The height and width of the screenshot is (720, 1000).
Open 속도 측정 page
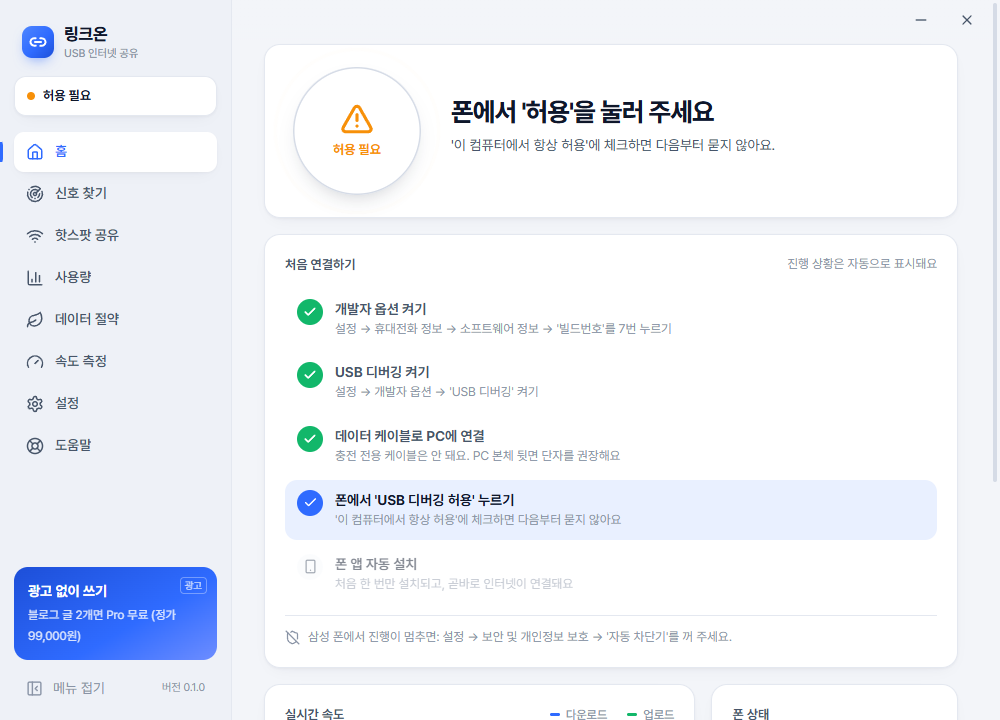click(115, 362)
